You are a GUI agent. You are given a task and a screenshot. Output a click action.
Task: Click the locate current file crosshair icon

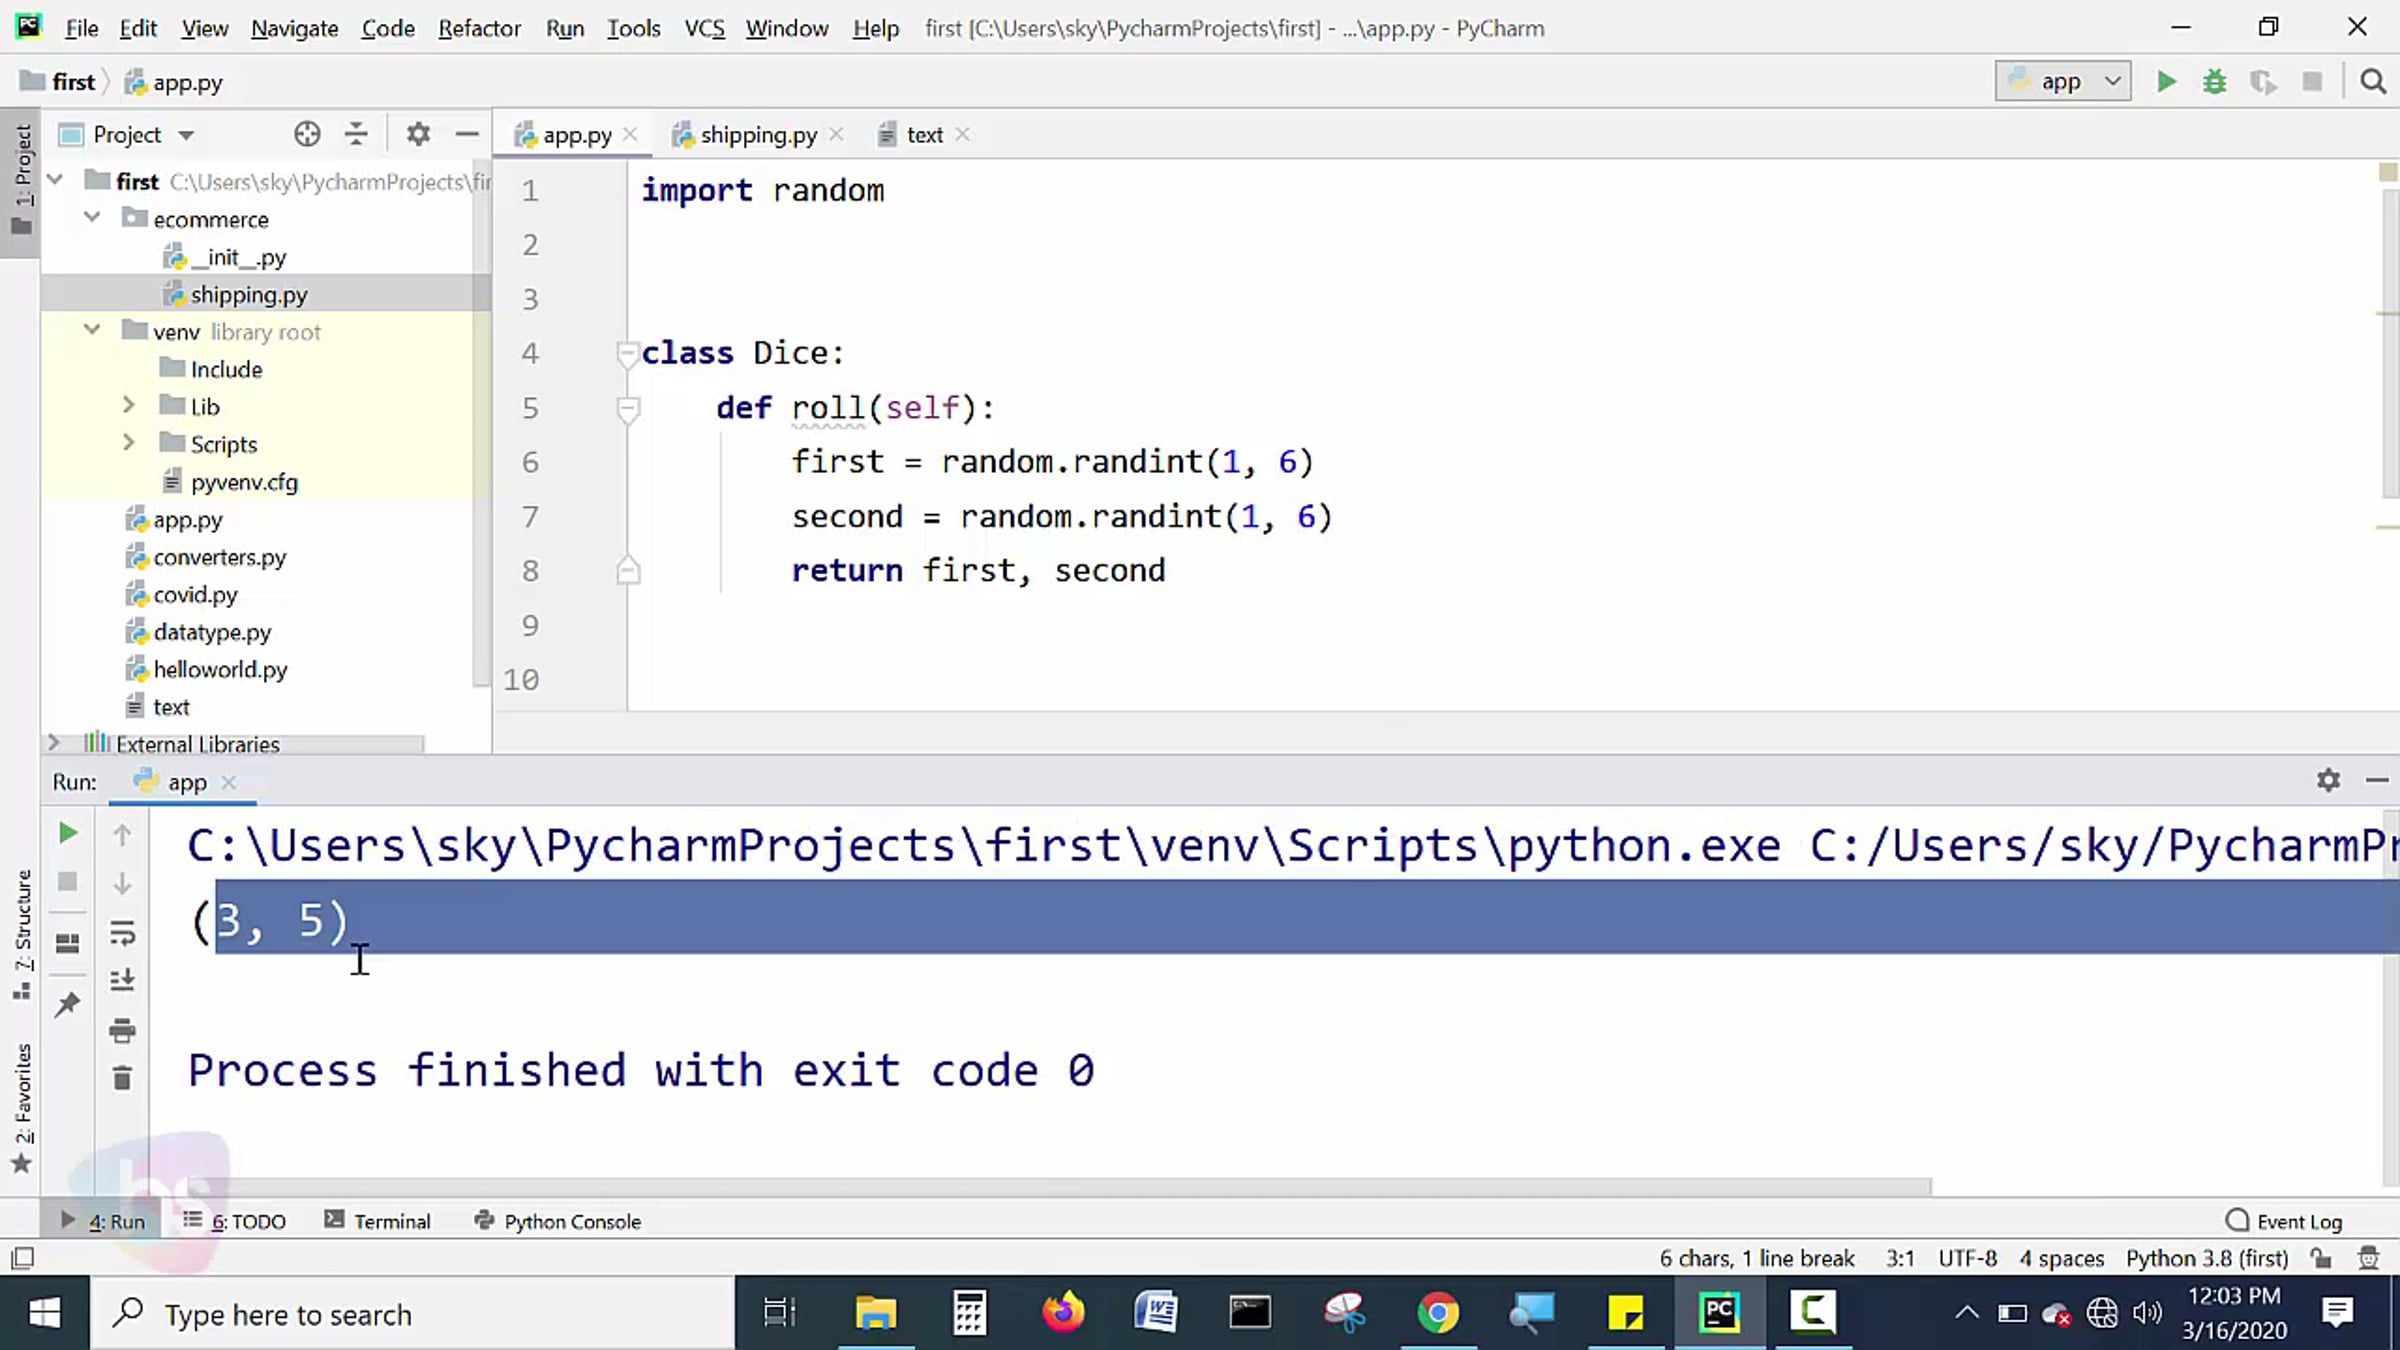pyautogui.click(x=307, y=134)
